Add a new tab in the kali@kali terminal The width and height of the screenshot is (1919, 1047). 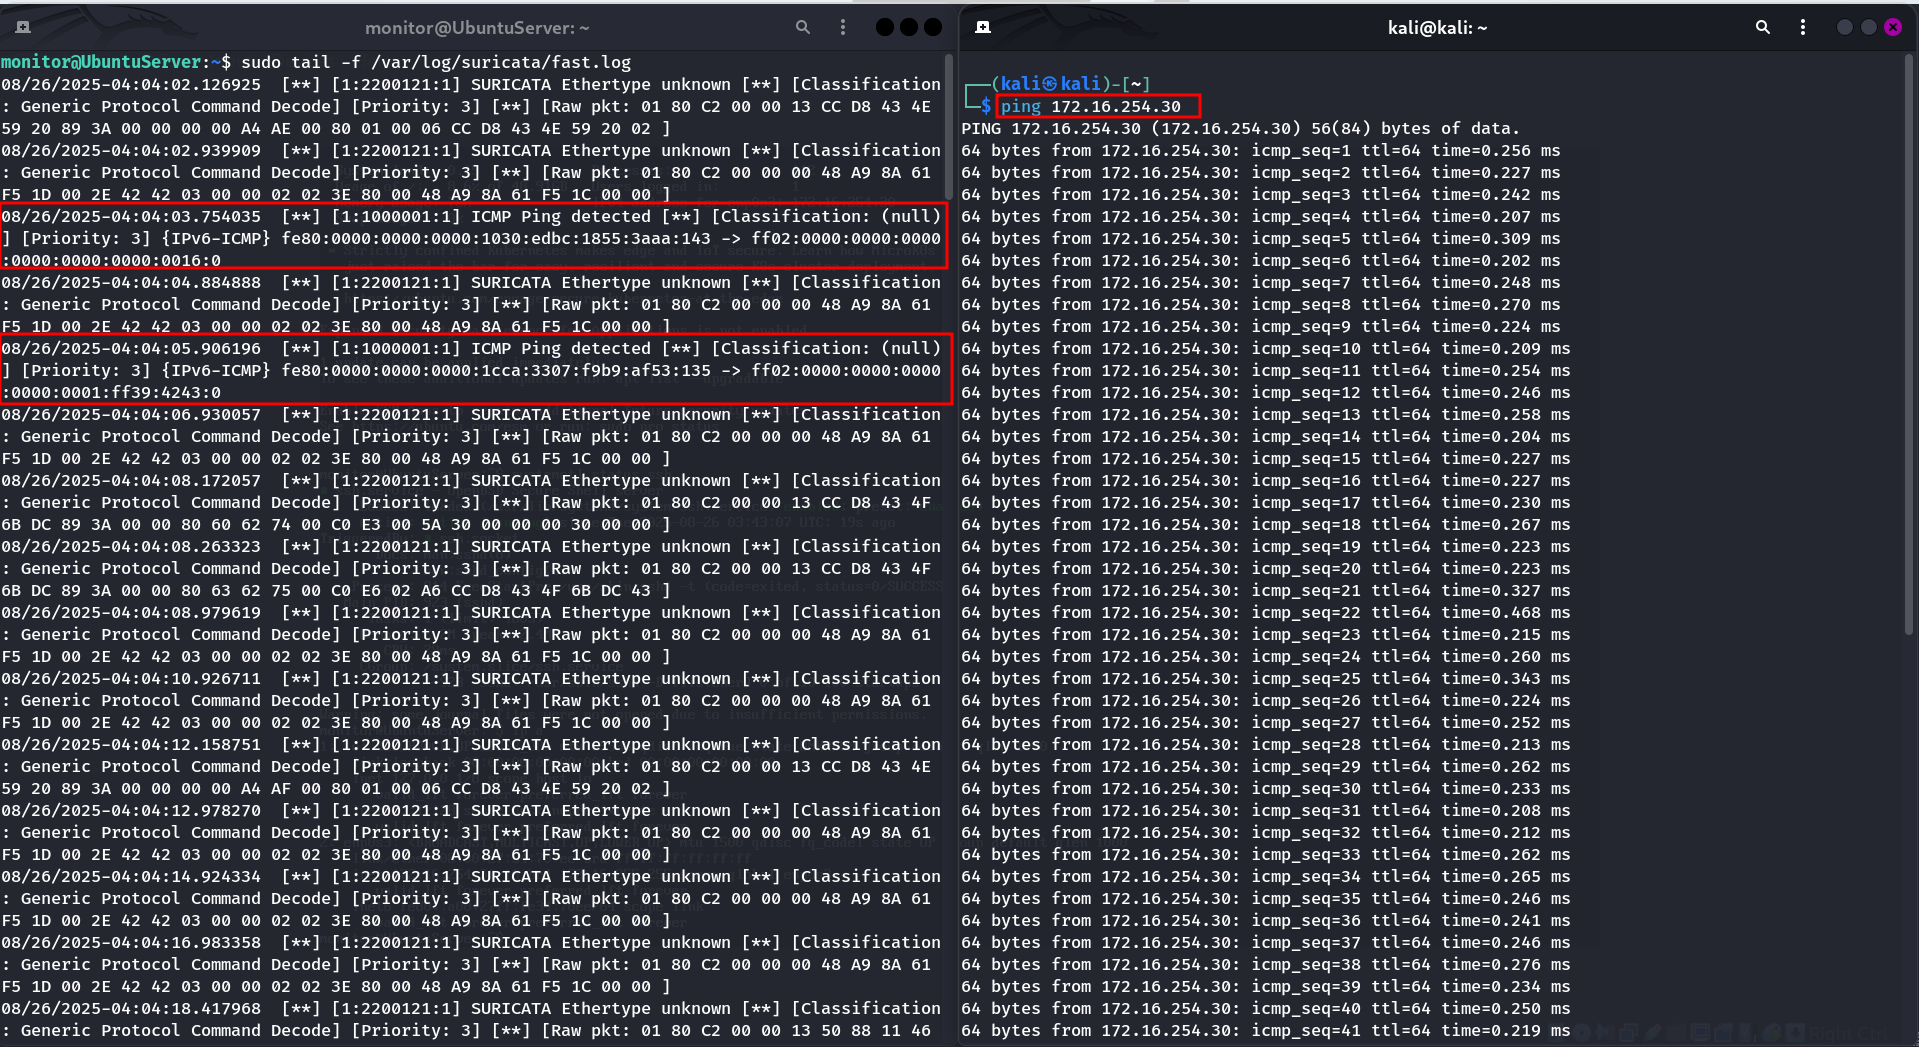point(983,28)
